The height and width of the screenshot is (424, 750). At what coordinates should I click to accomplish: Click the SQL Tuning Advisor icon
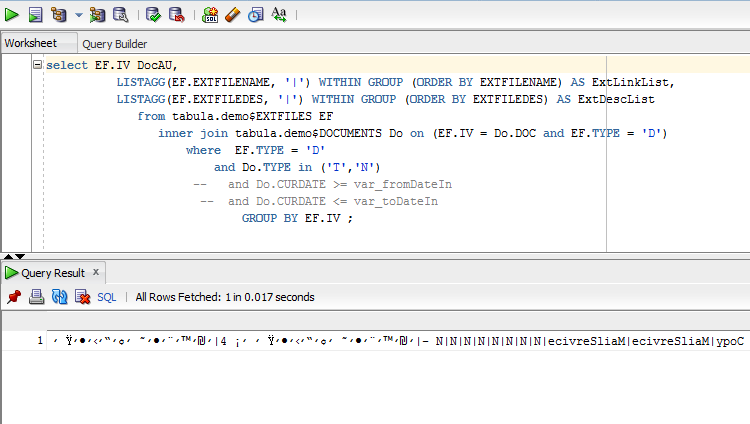pos(120,14)
